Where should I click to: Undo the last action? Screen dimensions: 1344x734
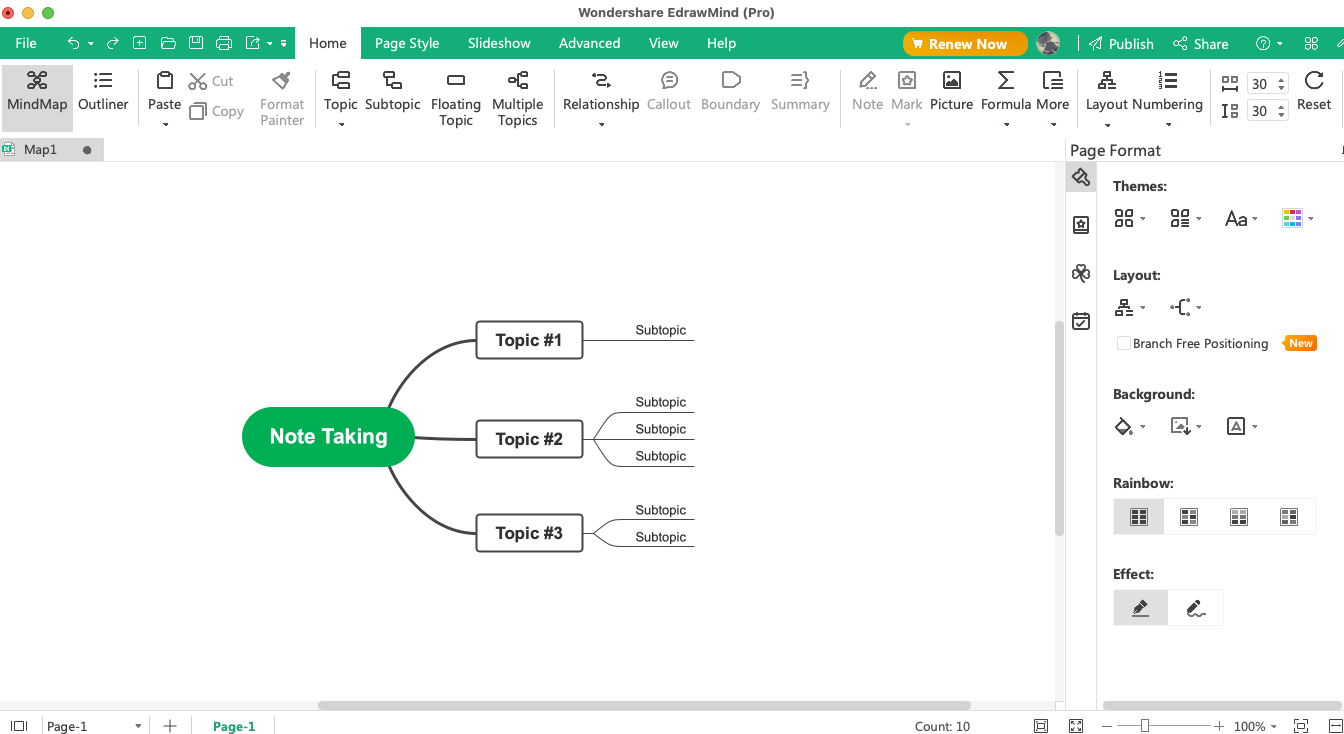[x=73, y=44]
